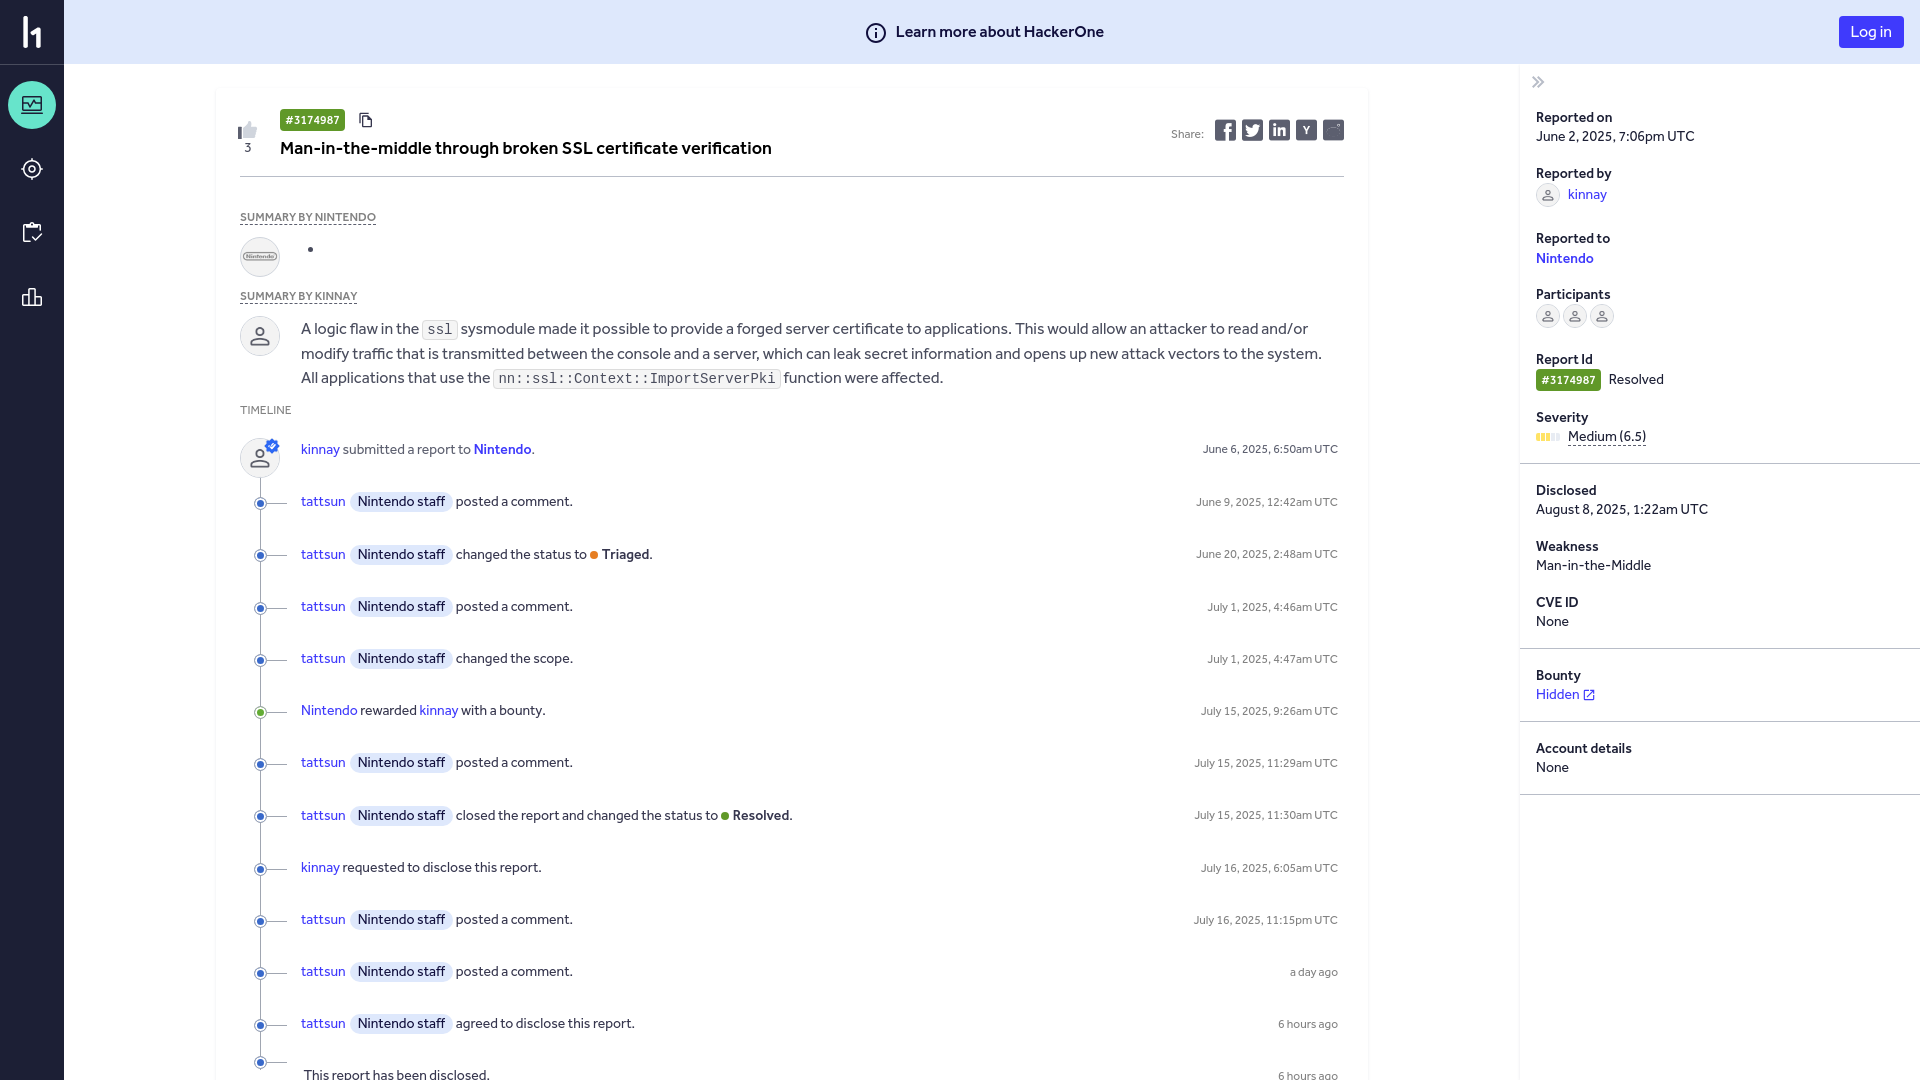Click kinnay's avatar under Reported by

[1548, 195]
